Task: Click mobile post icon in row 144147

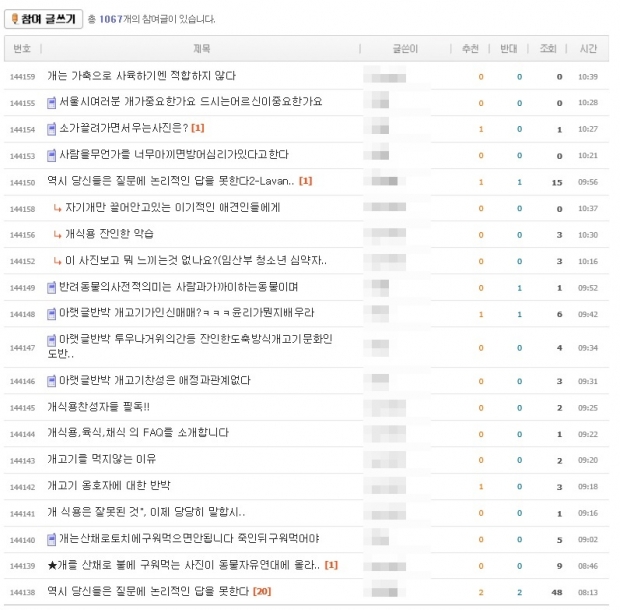Action: (51, 340)
